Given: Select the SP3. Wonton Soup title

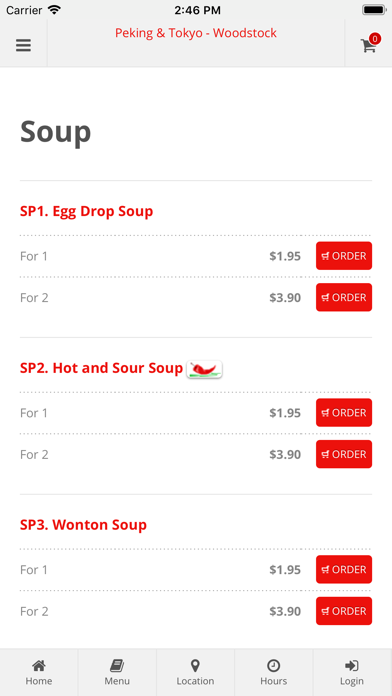Looking at the screenshot, I should click(83, 525).
